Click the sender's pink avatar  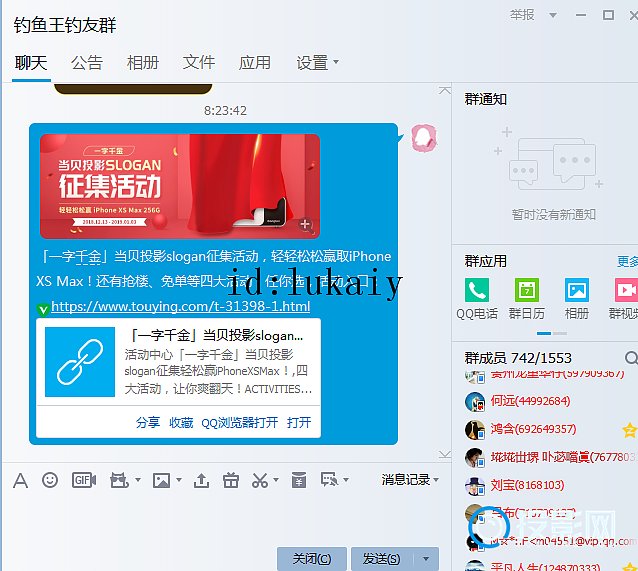(424, 138)
